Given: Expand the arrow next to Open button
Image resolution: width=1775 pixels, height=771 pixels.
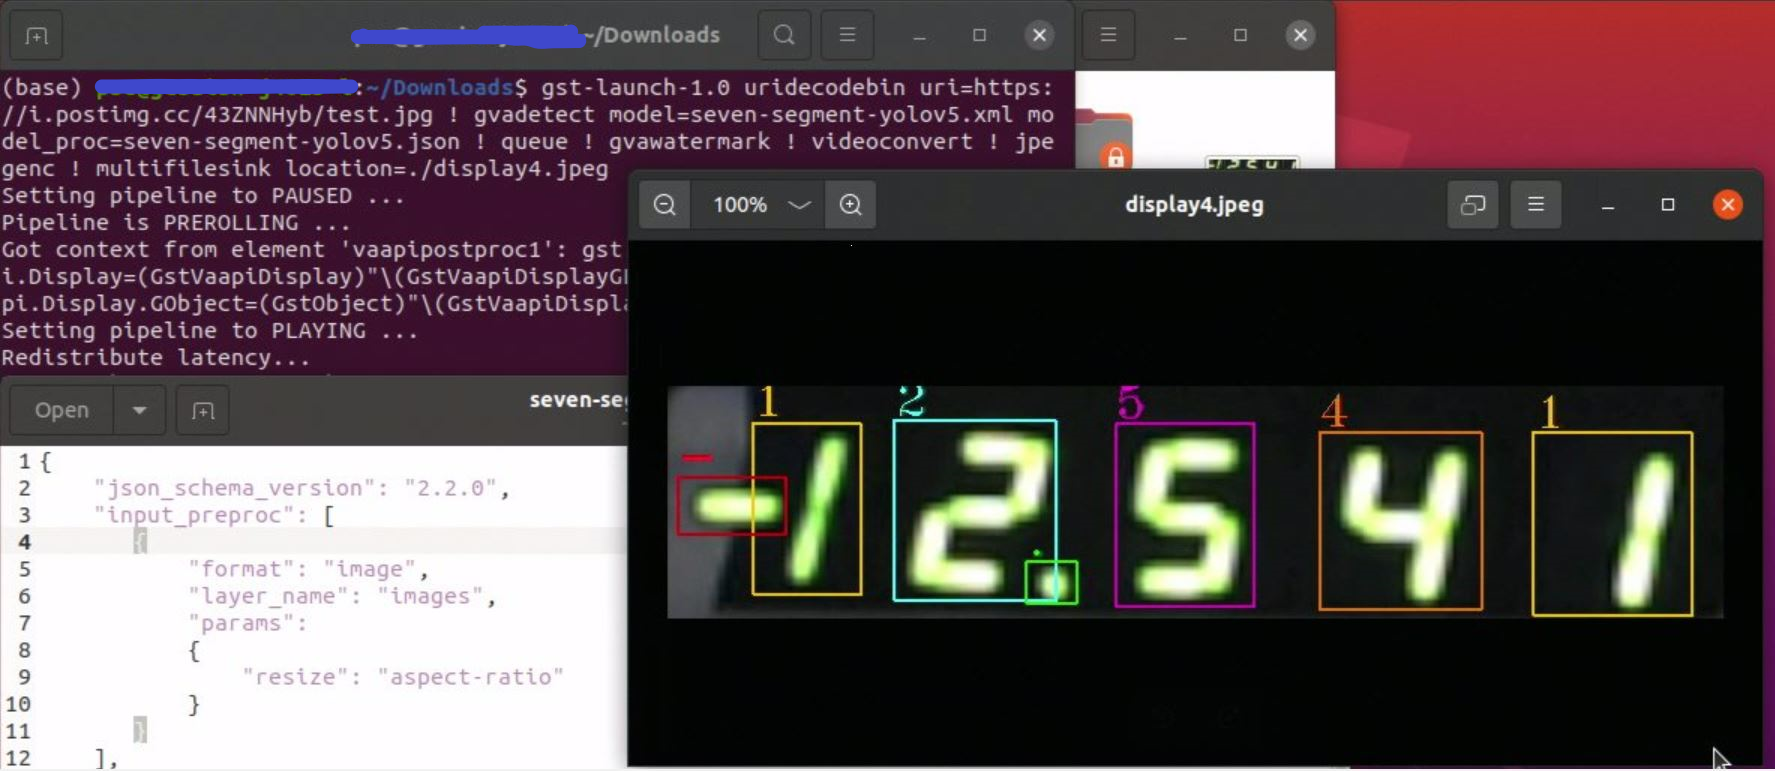Looking at the screenshot, I should click(139, 410).
